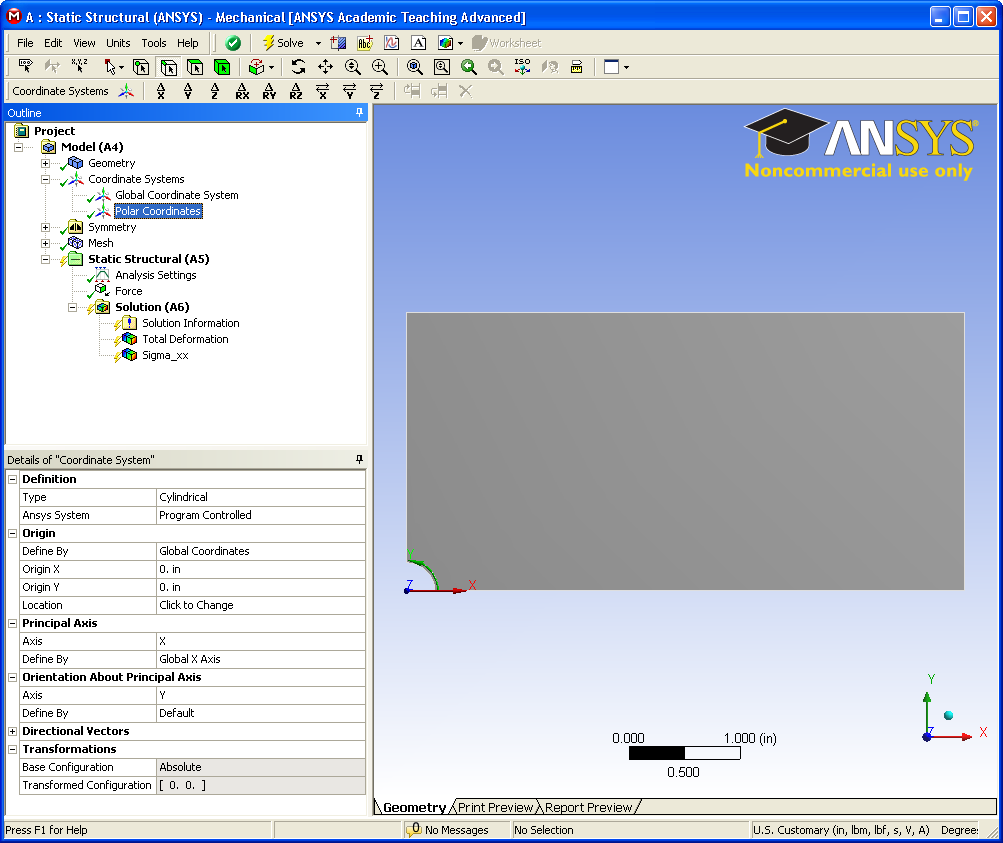Open the Solve dropdown arrow
1003x843 pixels.
(318, 43)
